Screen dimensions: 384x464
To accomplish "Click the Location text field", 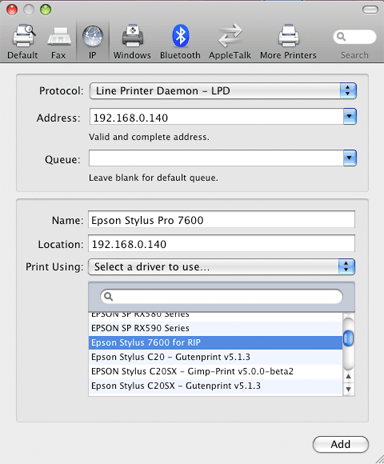I will pyautogui.click(x=221, y=244).
